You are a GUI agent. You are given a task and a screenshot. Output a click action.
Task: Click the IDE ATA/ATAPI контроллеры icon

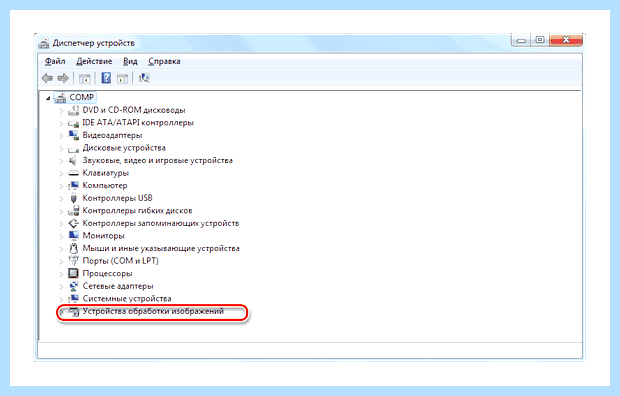74,123
